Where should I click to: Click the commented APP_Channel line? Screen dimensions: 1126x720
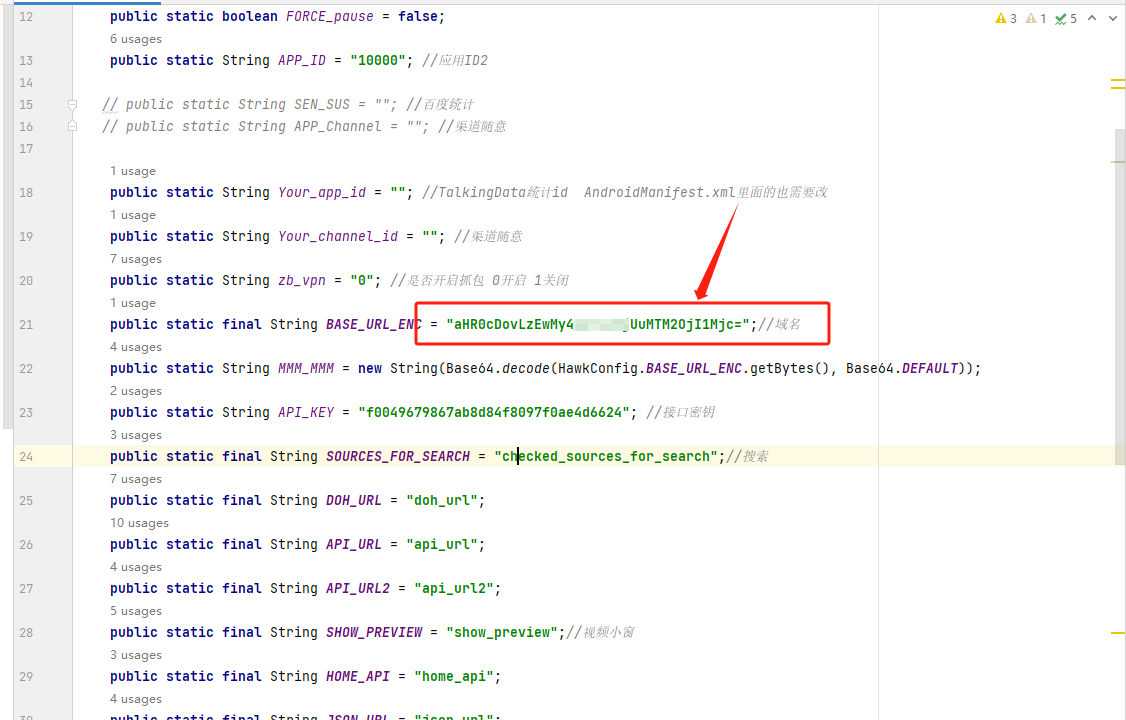tap(304, 126)
